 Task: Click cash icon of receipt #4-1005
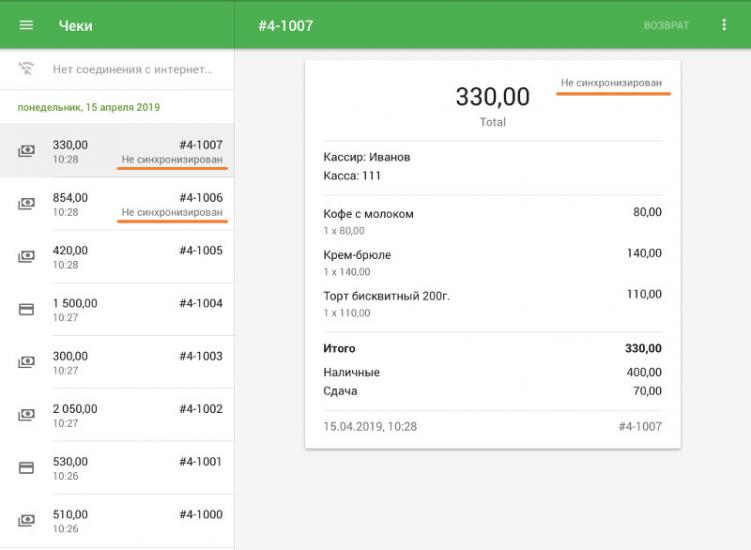(26, 257)
